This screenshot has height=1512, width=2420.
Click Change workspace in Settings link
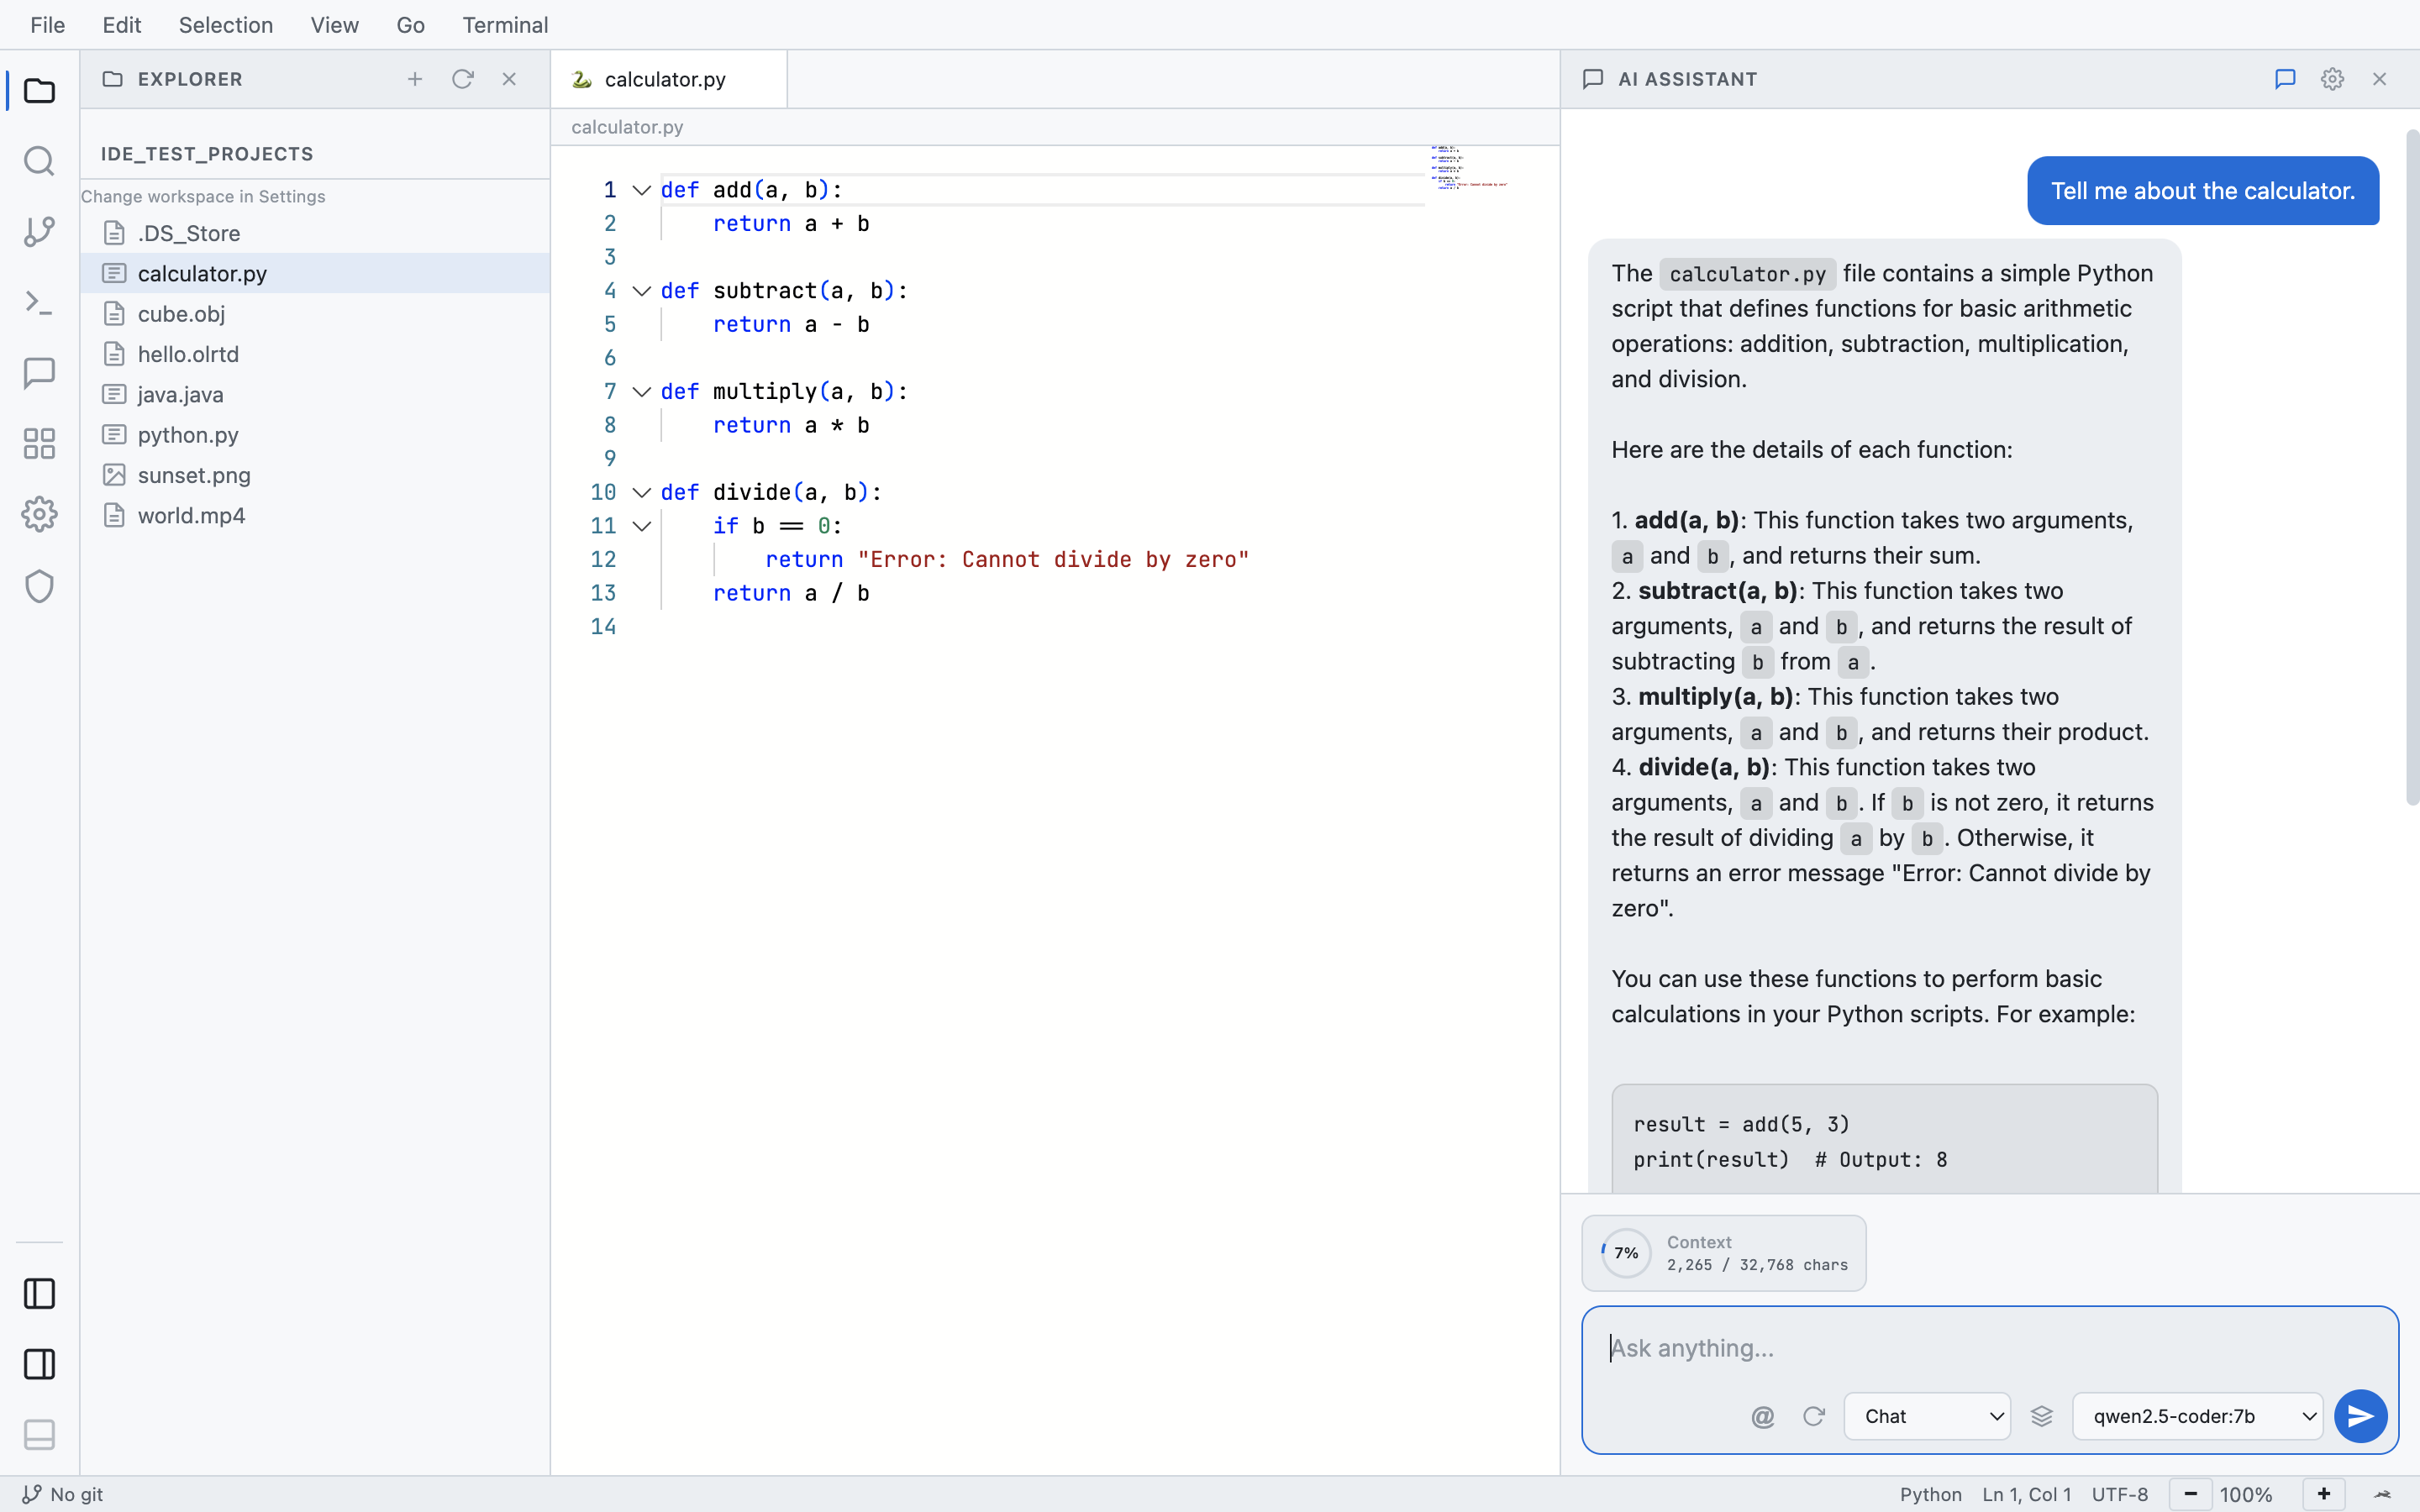coord(204,196)
